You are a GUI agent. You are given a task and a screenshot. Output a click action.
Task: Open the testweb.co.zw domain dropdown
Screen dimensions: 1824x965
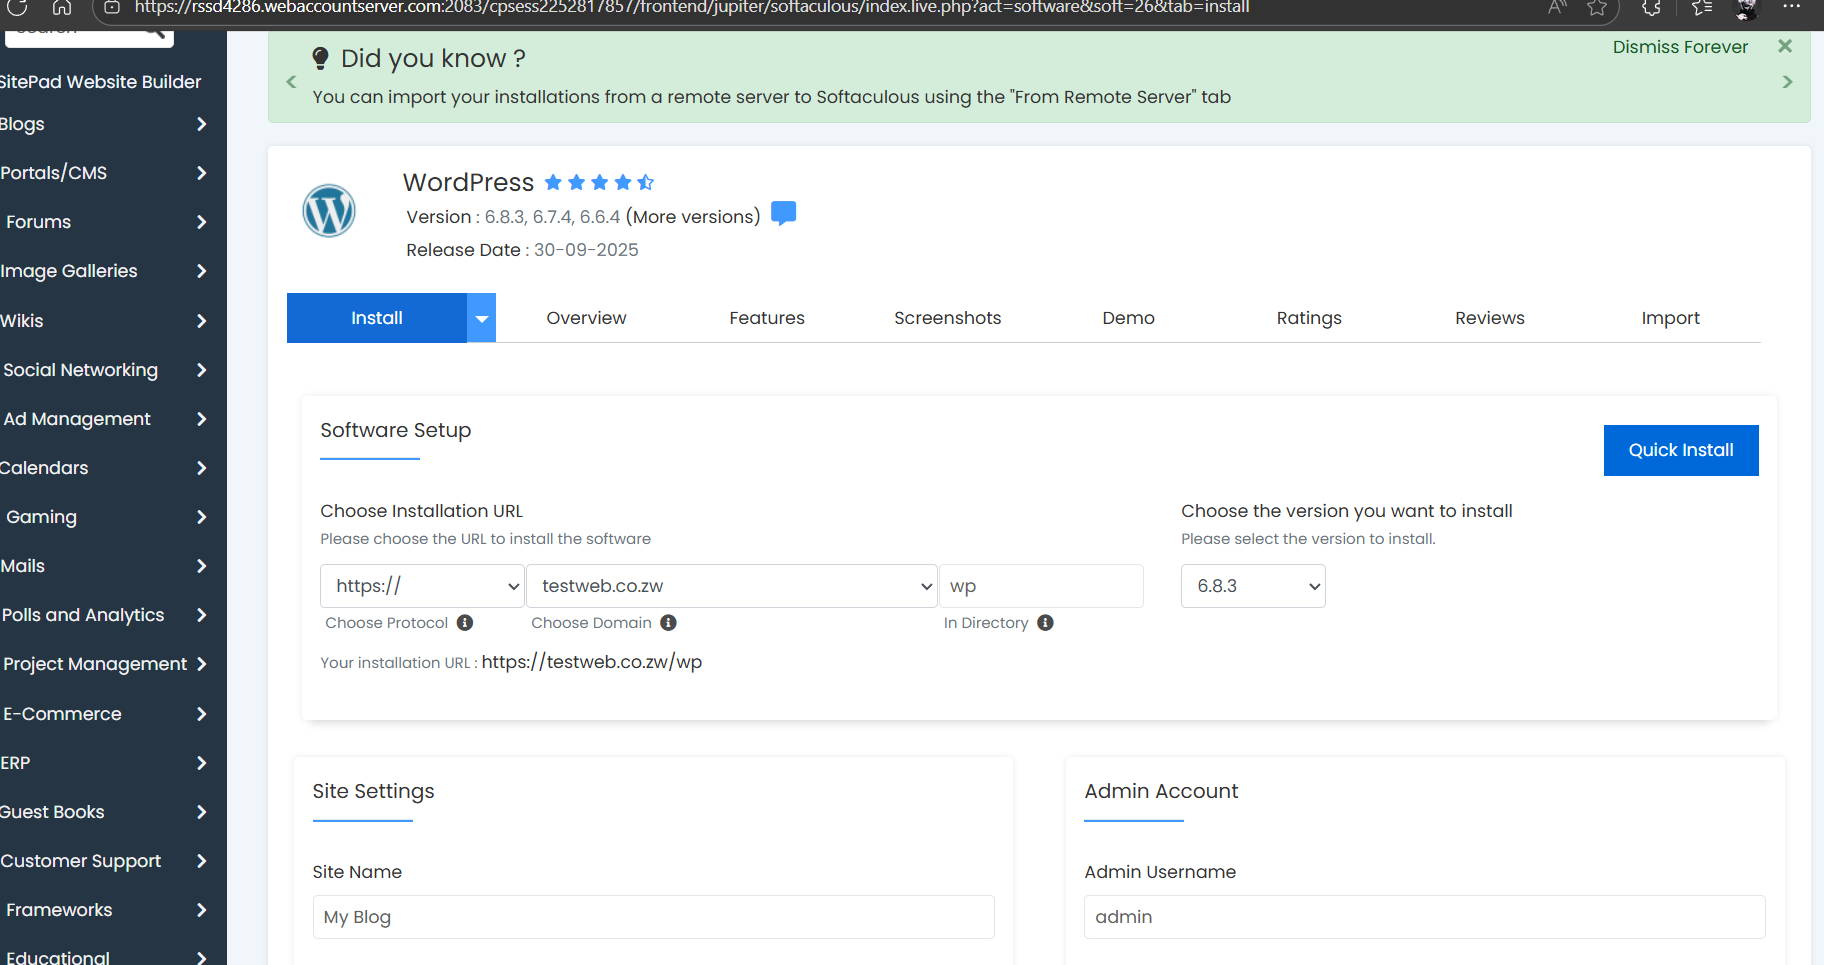(x=731, y=586)
